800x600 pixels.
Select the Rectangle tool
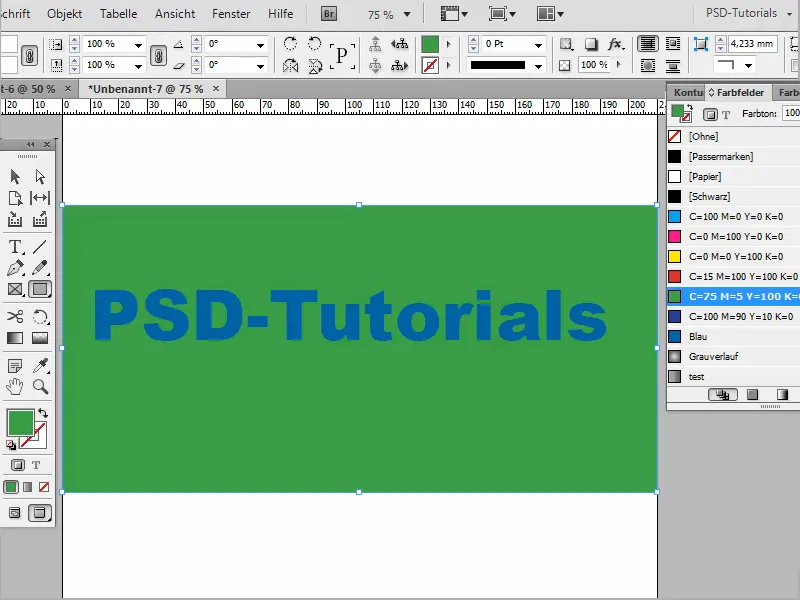40,289
